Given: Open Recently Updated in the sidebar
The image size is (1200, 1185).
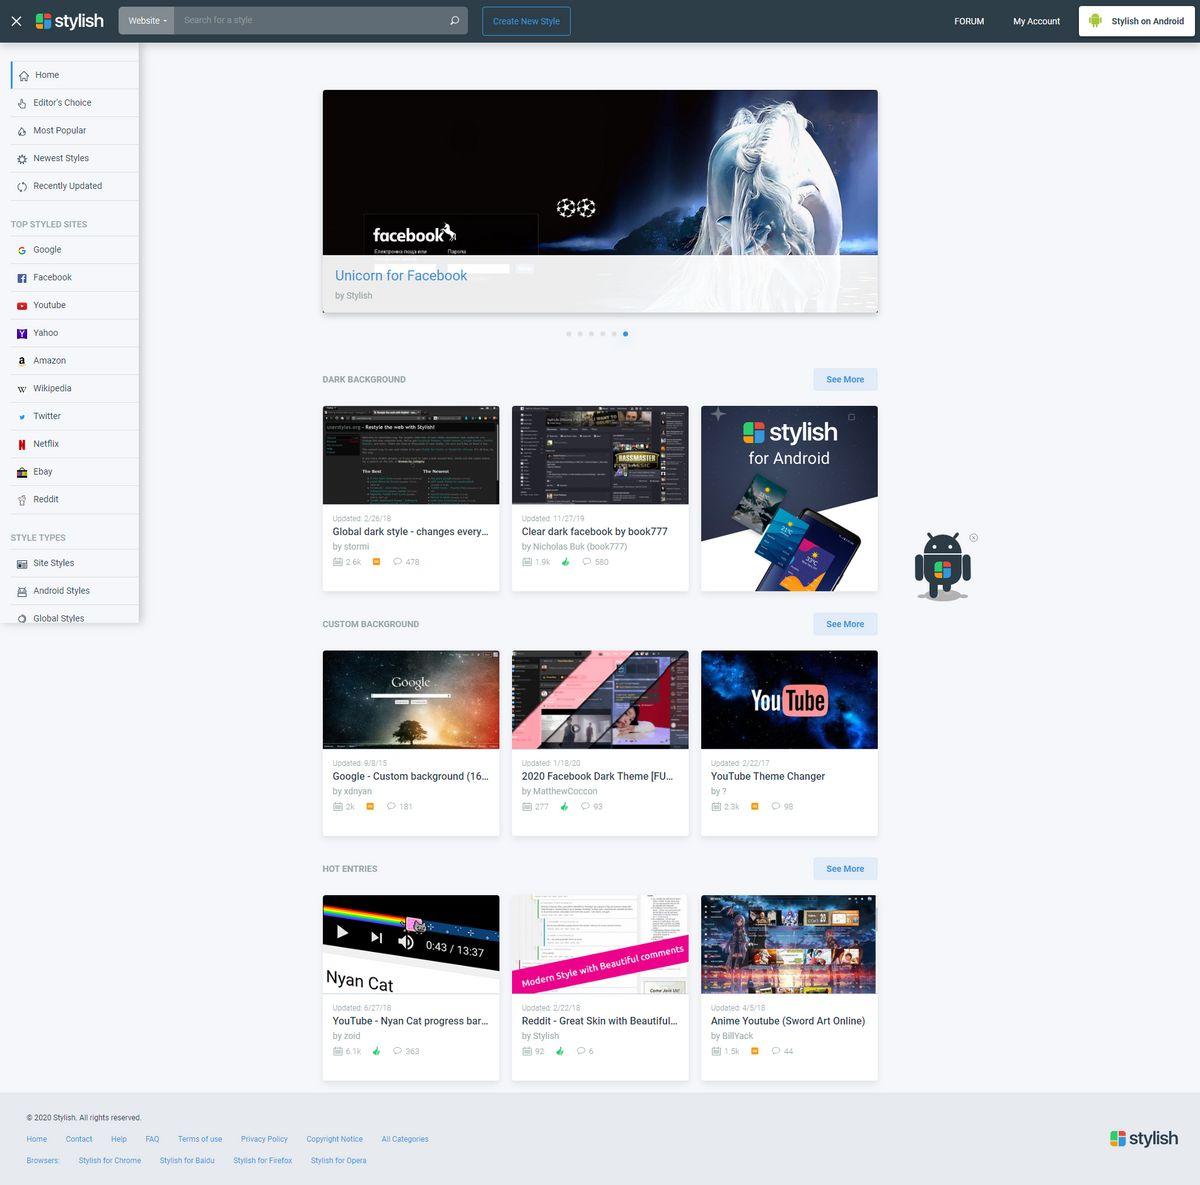Looking at the screenshot, I should click(75, 186).
